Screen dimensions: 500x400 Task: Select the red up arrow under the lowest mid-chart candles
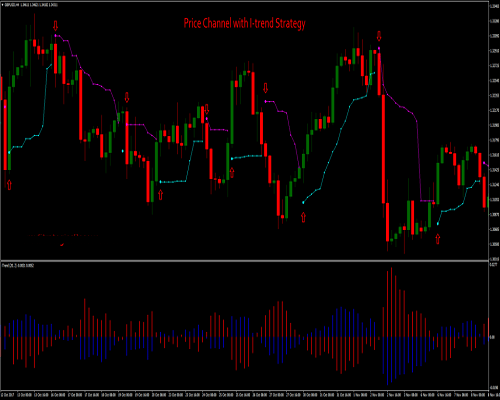pyautogui.click(x=303, y=217)
